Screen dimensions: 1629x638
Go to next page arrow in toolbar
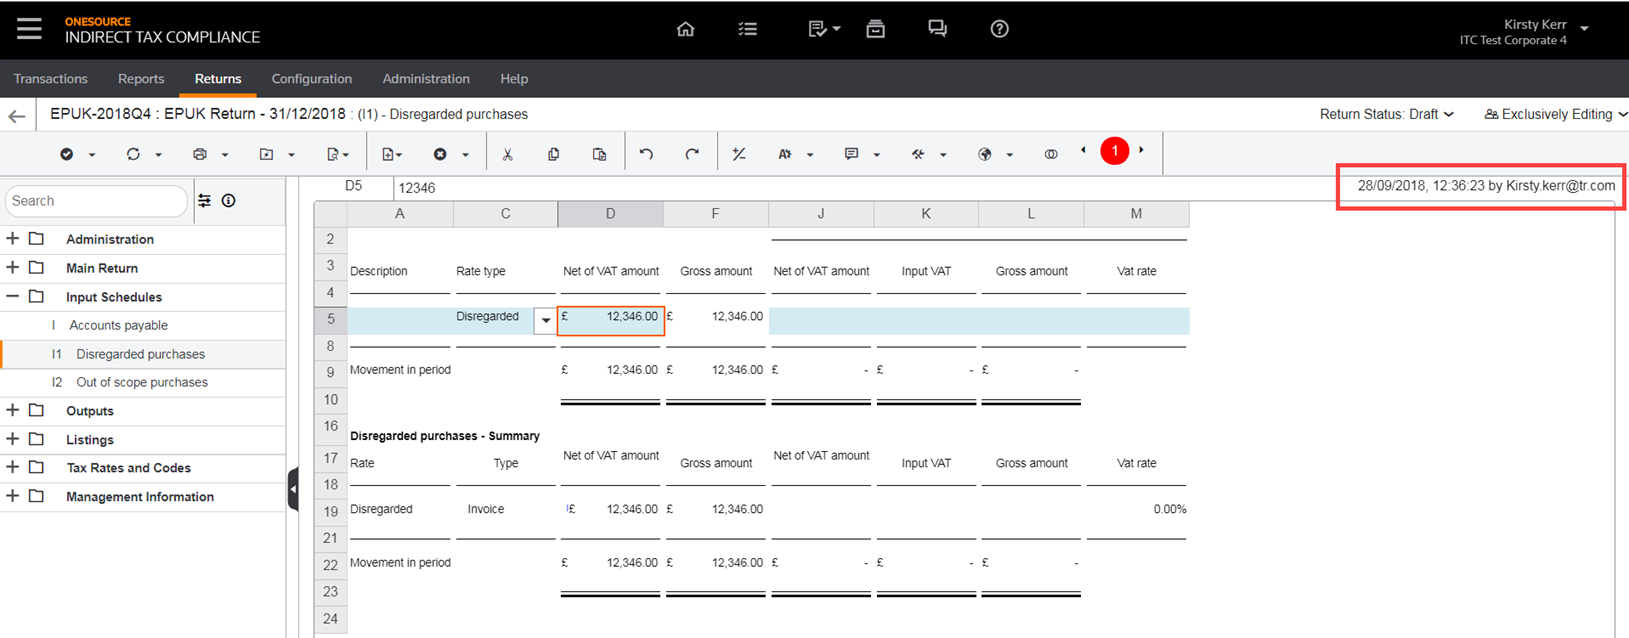point(1141,151)
